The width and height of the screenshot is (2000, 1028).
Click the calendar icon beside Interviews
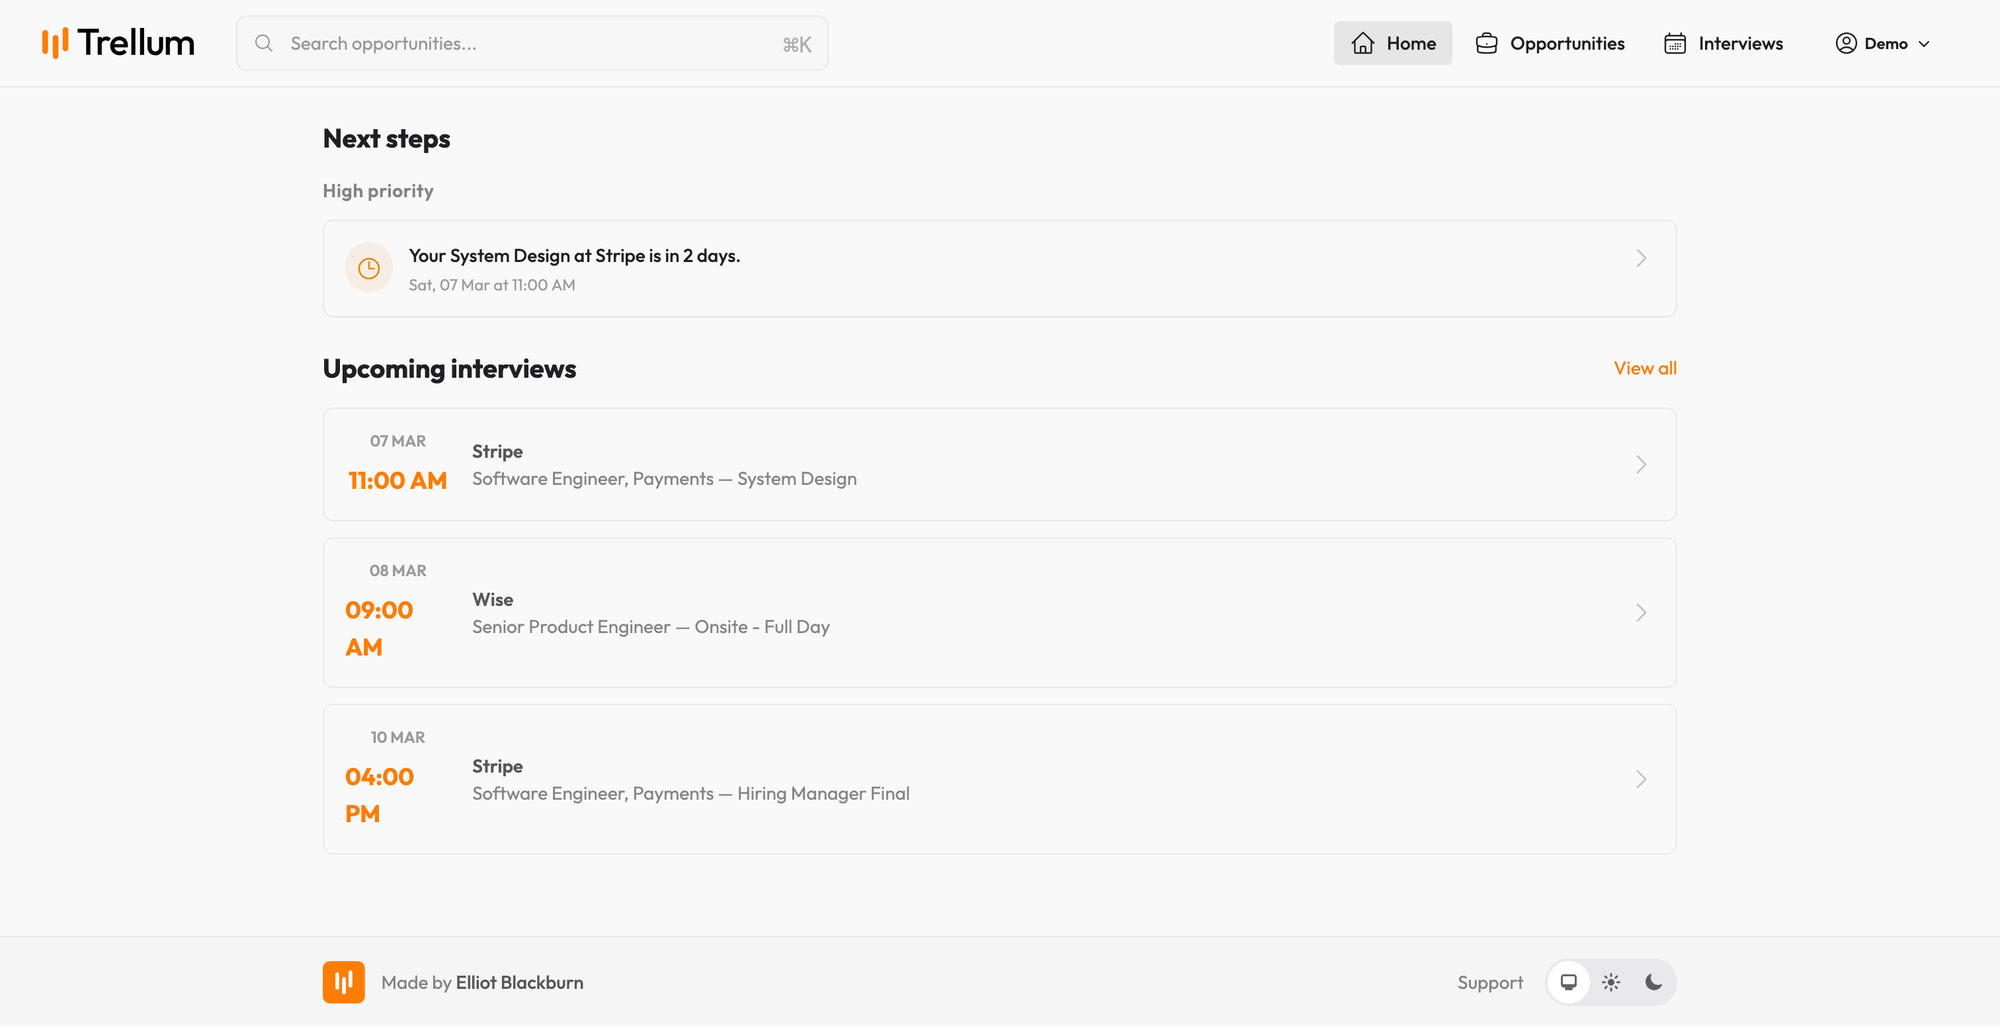1675,43
